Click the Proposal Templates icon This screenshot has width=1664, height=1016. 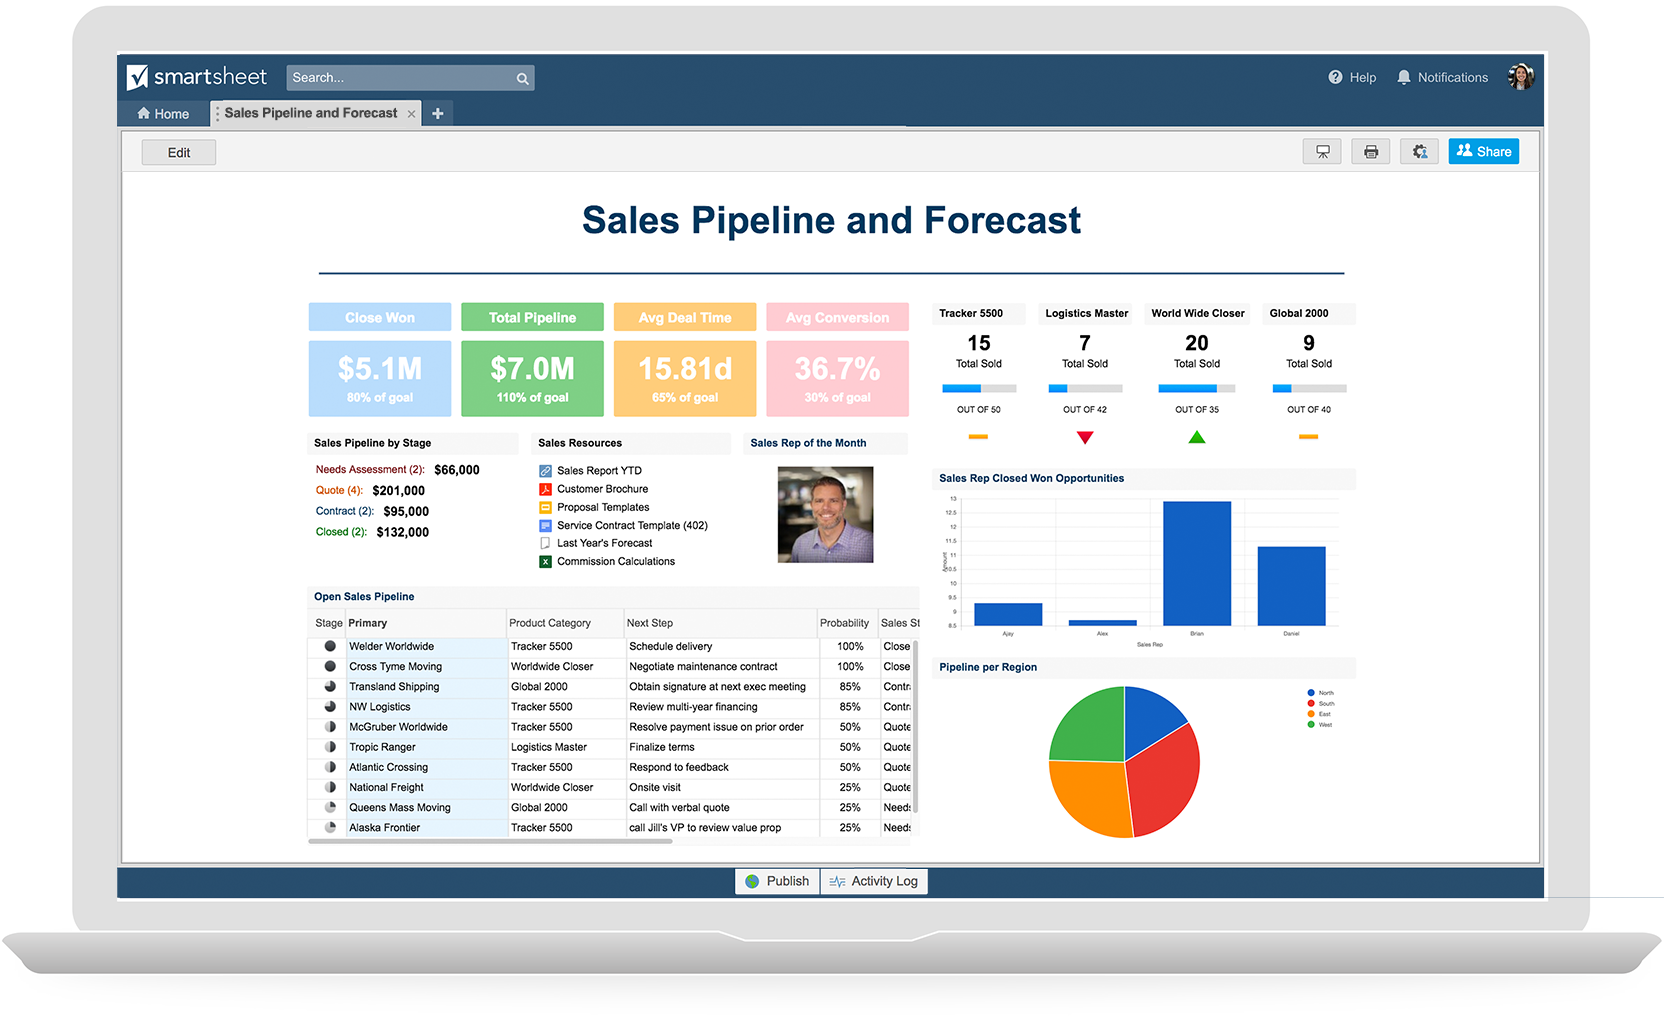coord(545,507)
